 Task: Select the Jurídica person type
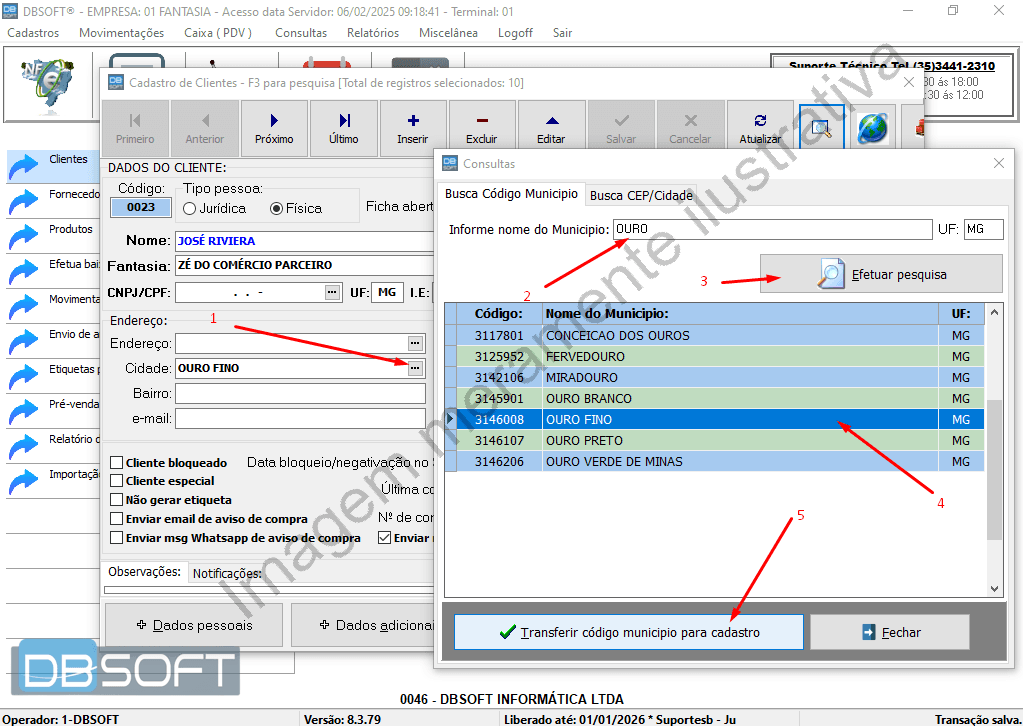(x=190, y=209)
